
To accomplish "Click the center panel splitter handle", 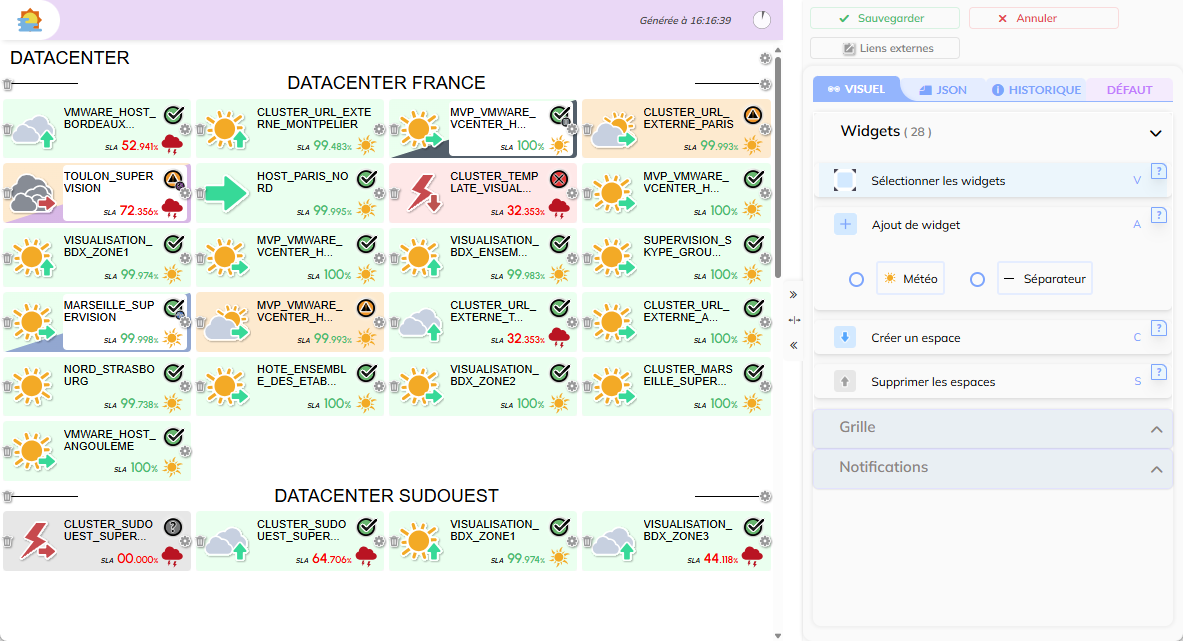I will [x=794, y=320].
